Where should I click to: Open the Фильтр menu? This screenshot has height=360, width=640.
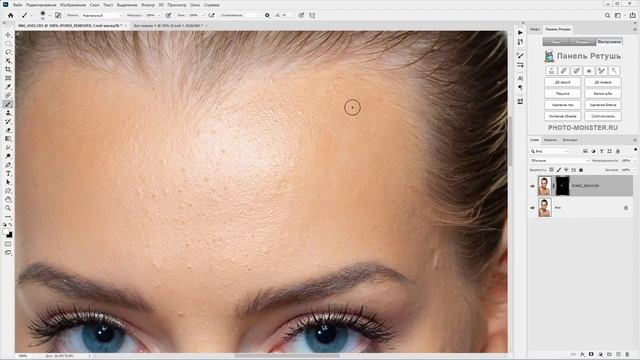[148, 5]
